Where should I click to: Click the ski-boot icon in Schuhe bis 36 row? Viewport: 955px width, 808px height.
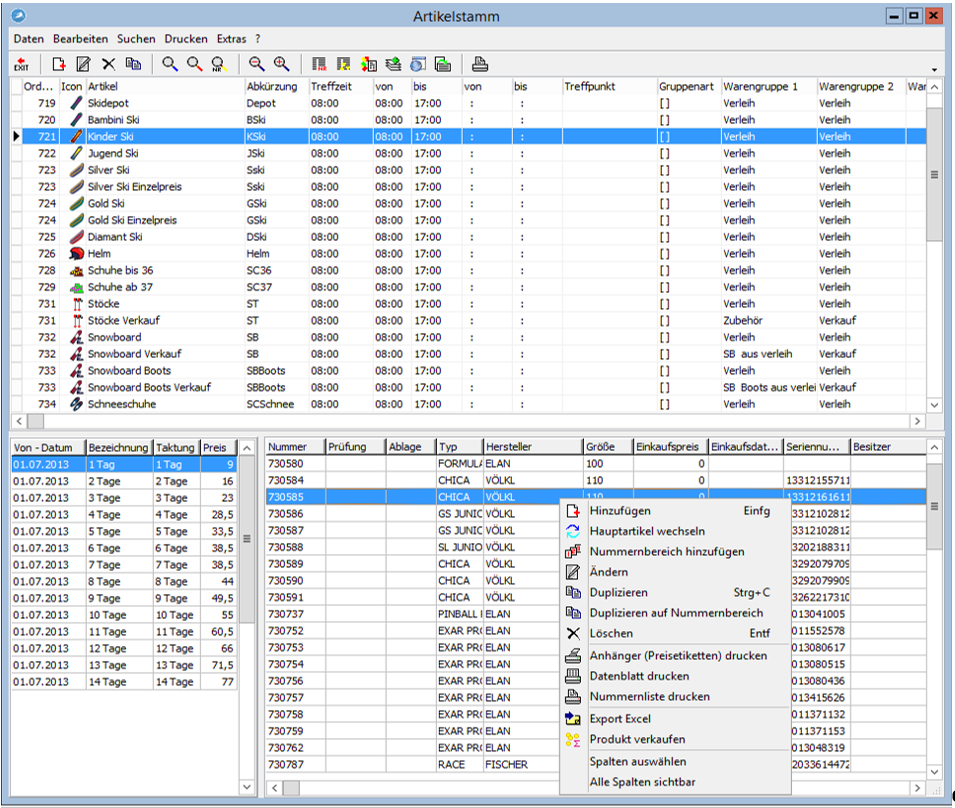pyautogui.click(x=76, y=270)
